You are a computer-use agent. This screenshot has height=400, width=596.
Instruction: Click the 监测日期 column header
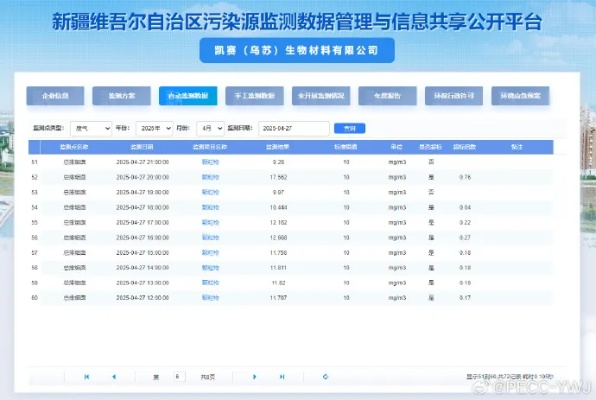click(x=142, y=147)
